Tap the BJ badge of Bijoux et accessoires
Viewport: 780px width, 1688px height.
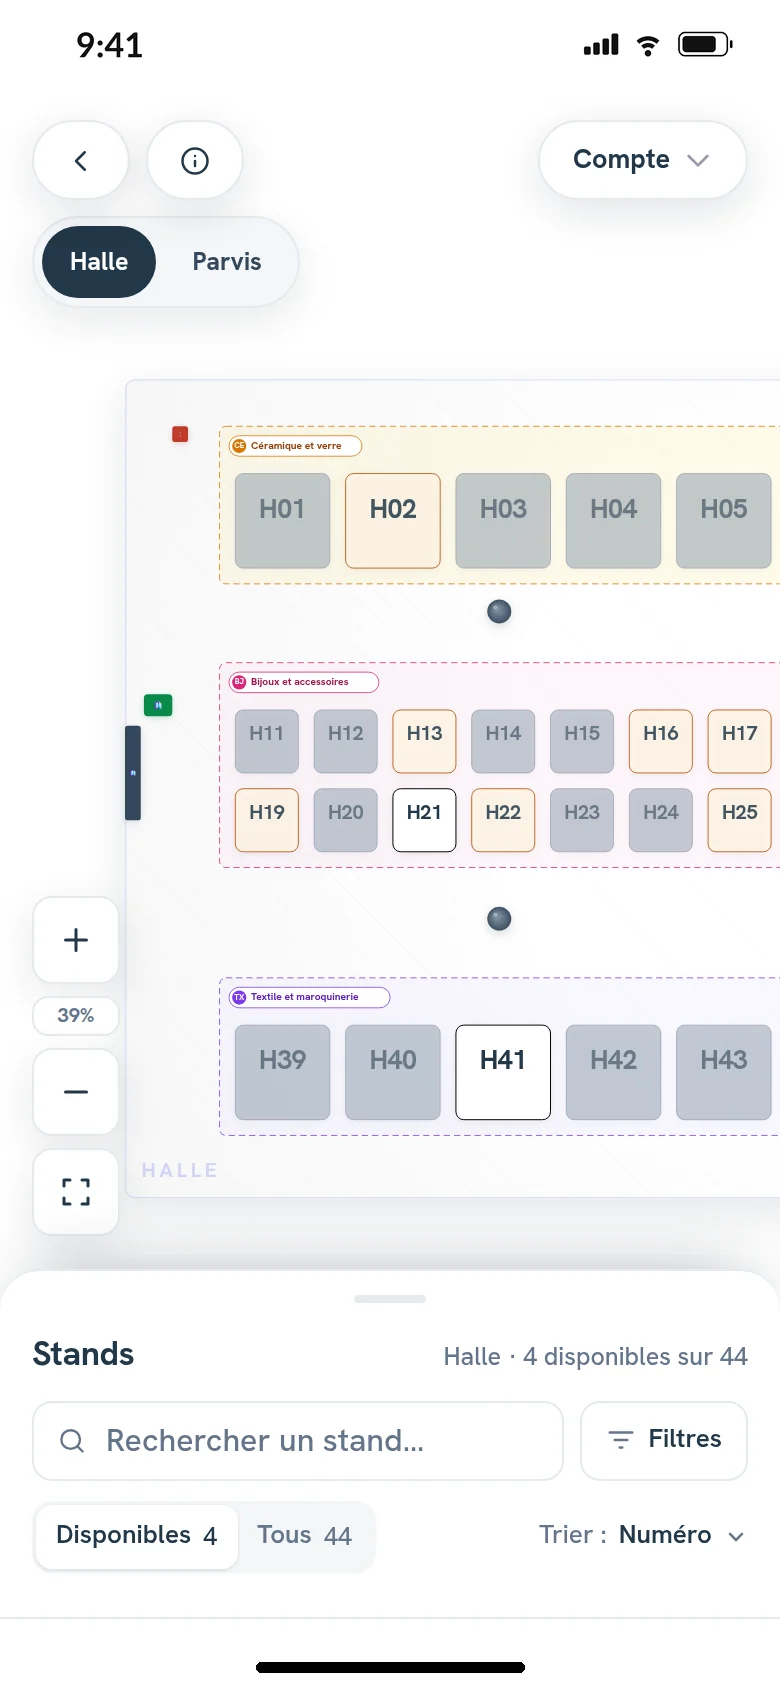click(x=239, y=682)
